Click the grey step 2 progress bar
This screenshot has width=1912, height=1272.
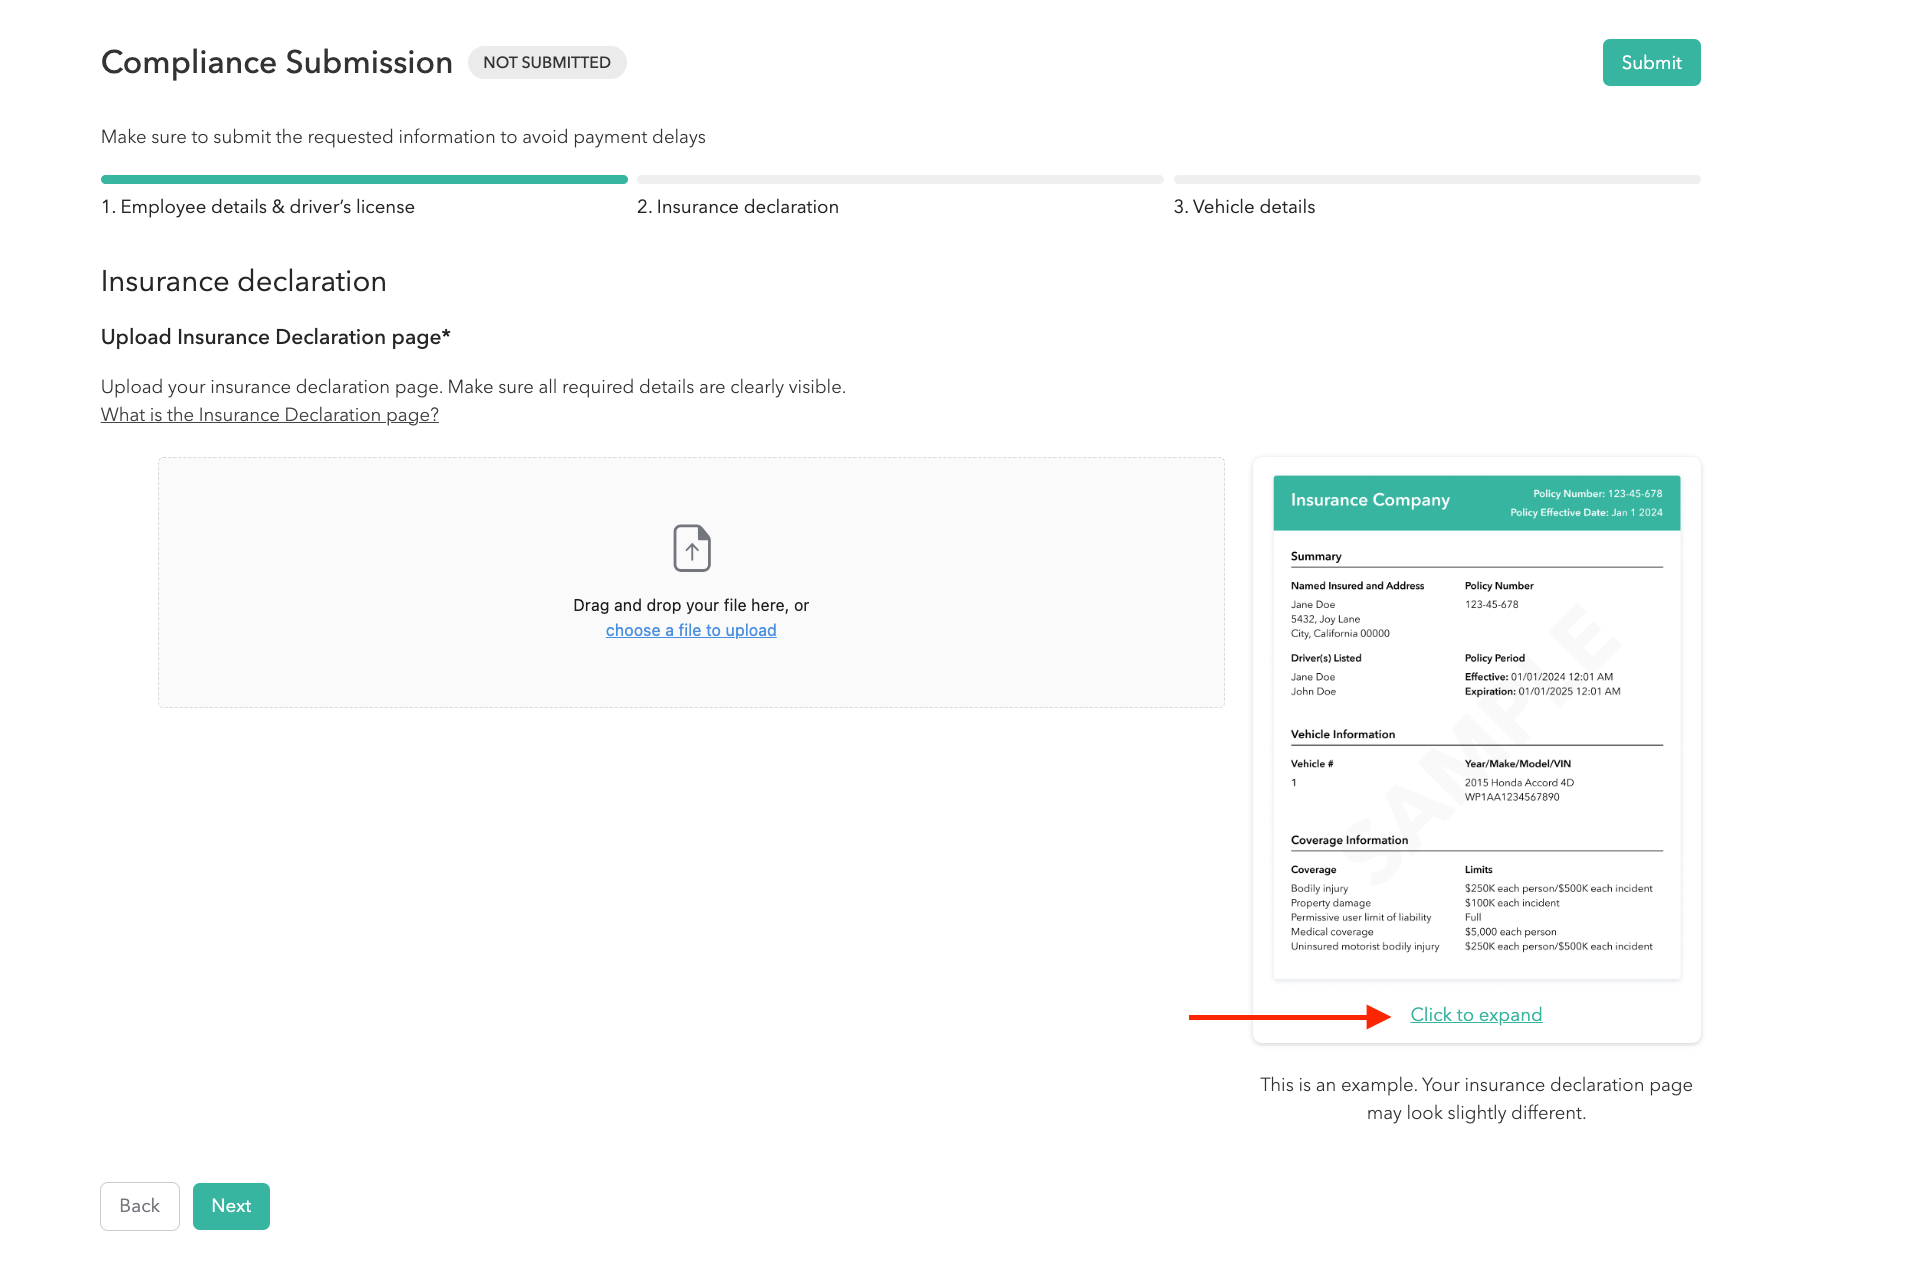tap(900, 180)
